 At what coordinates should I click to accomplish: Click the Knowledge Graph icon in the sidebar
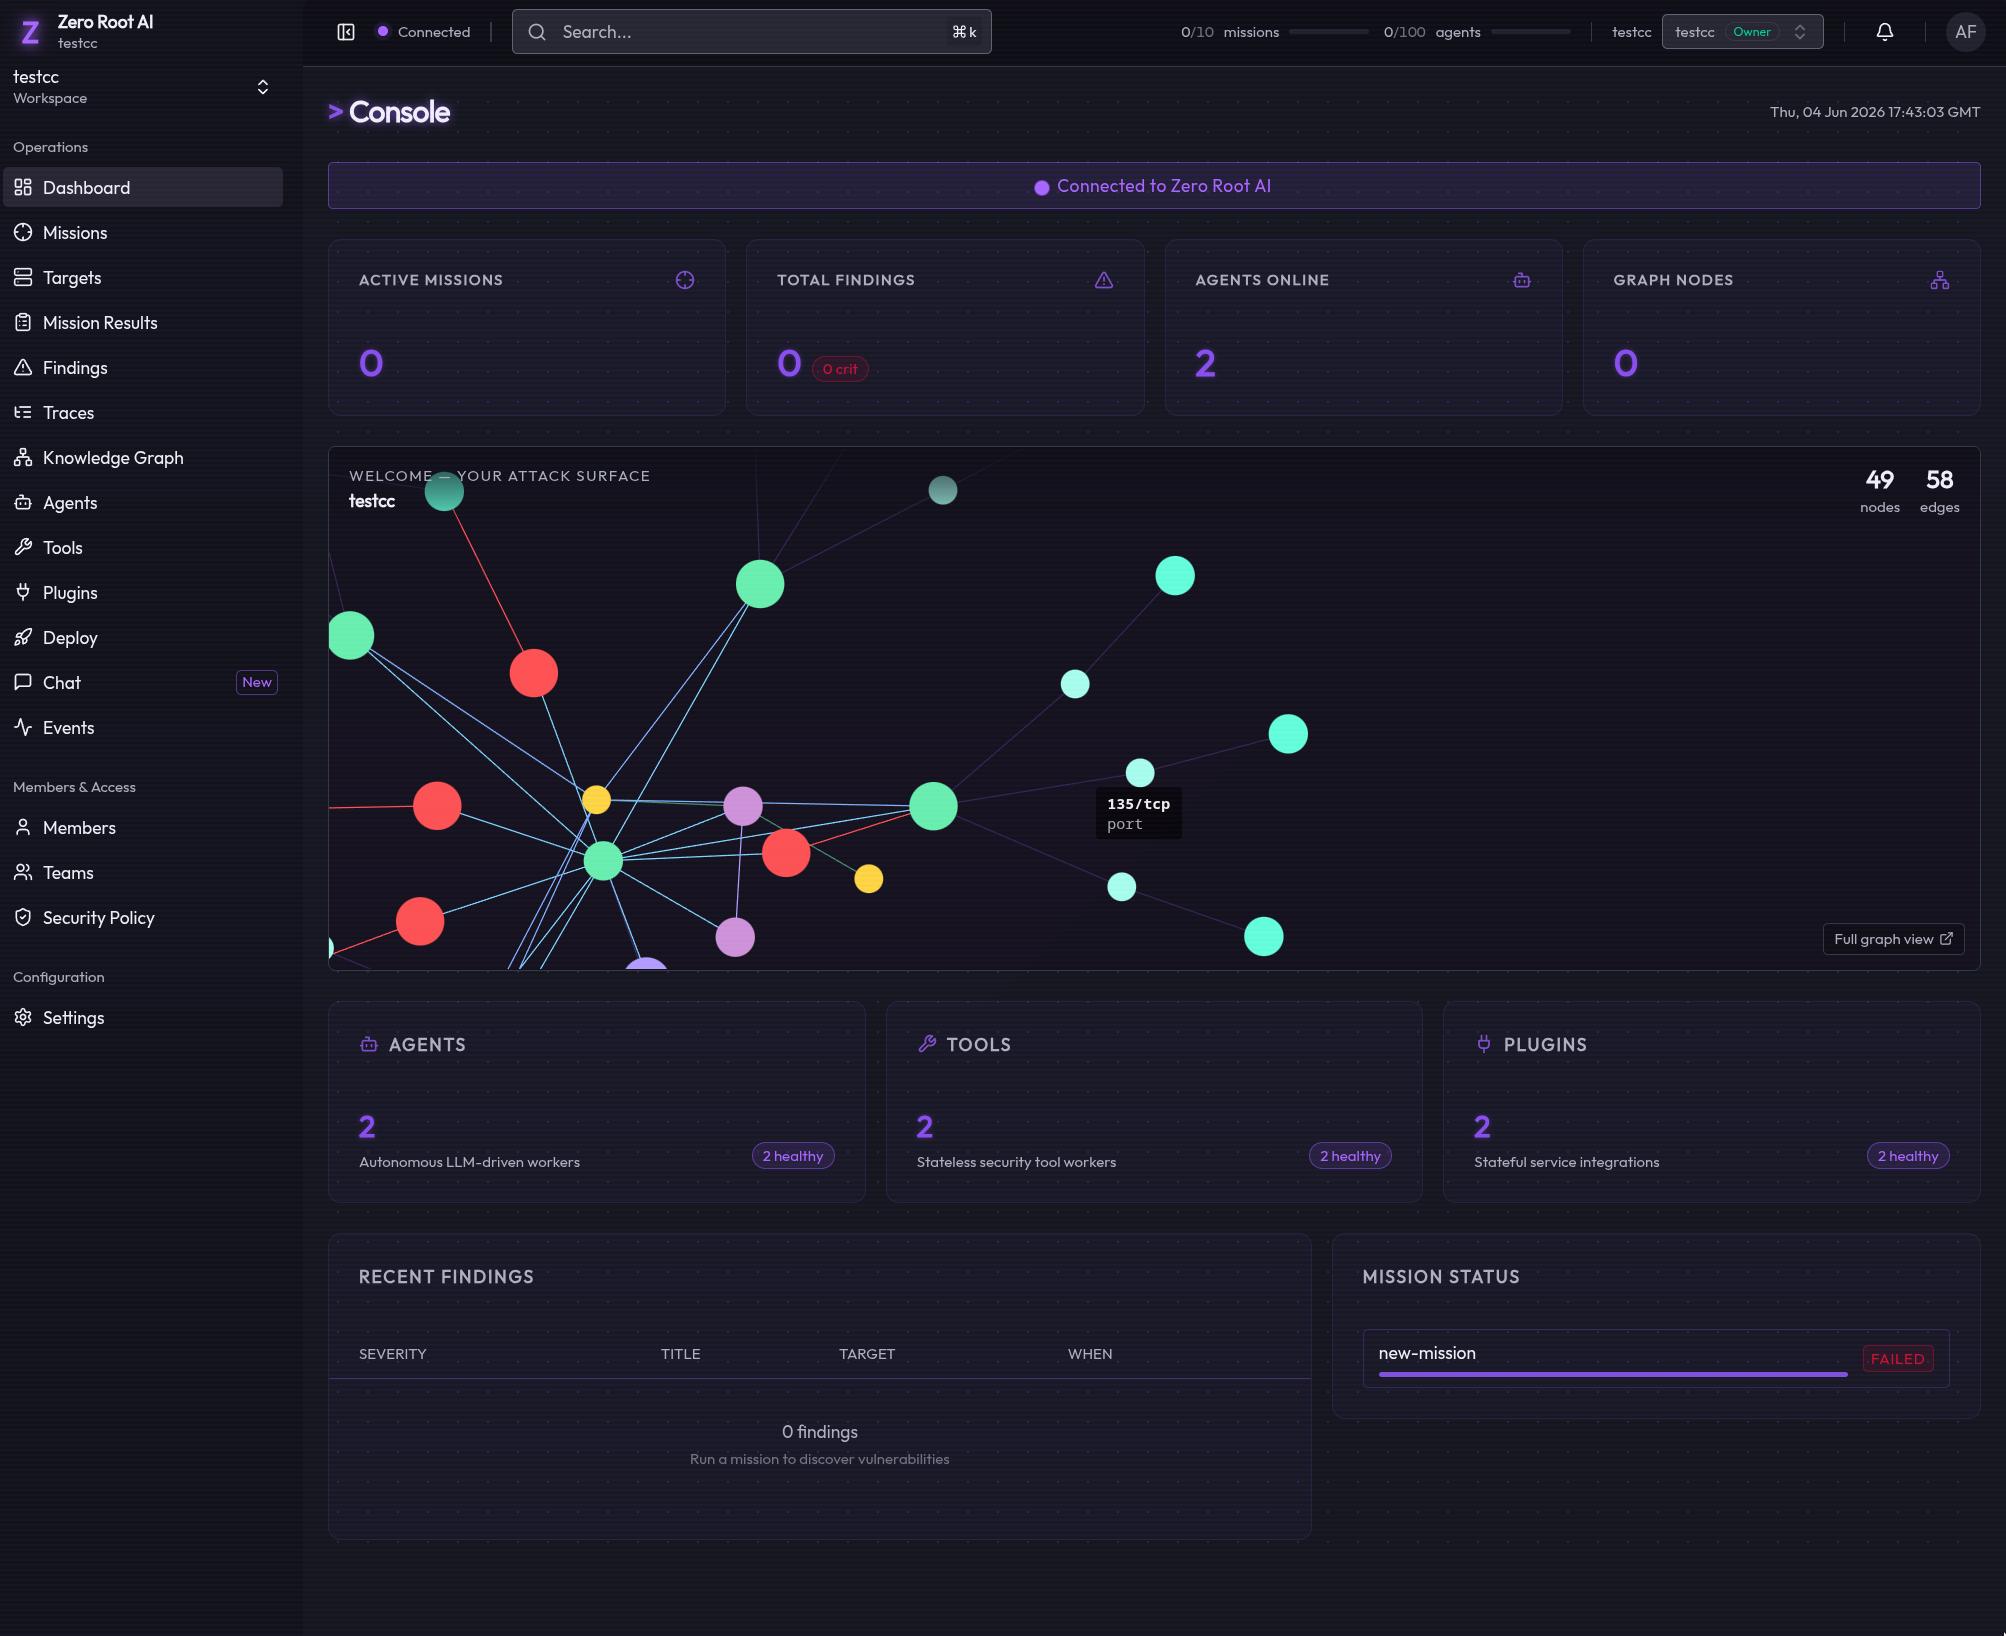click(23, 457)
